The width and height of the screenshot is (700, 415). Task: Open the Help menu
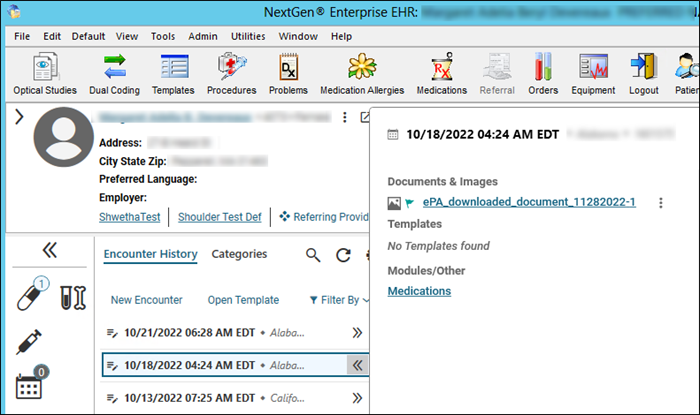click(x=342, y=36)
